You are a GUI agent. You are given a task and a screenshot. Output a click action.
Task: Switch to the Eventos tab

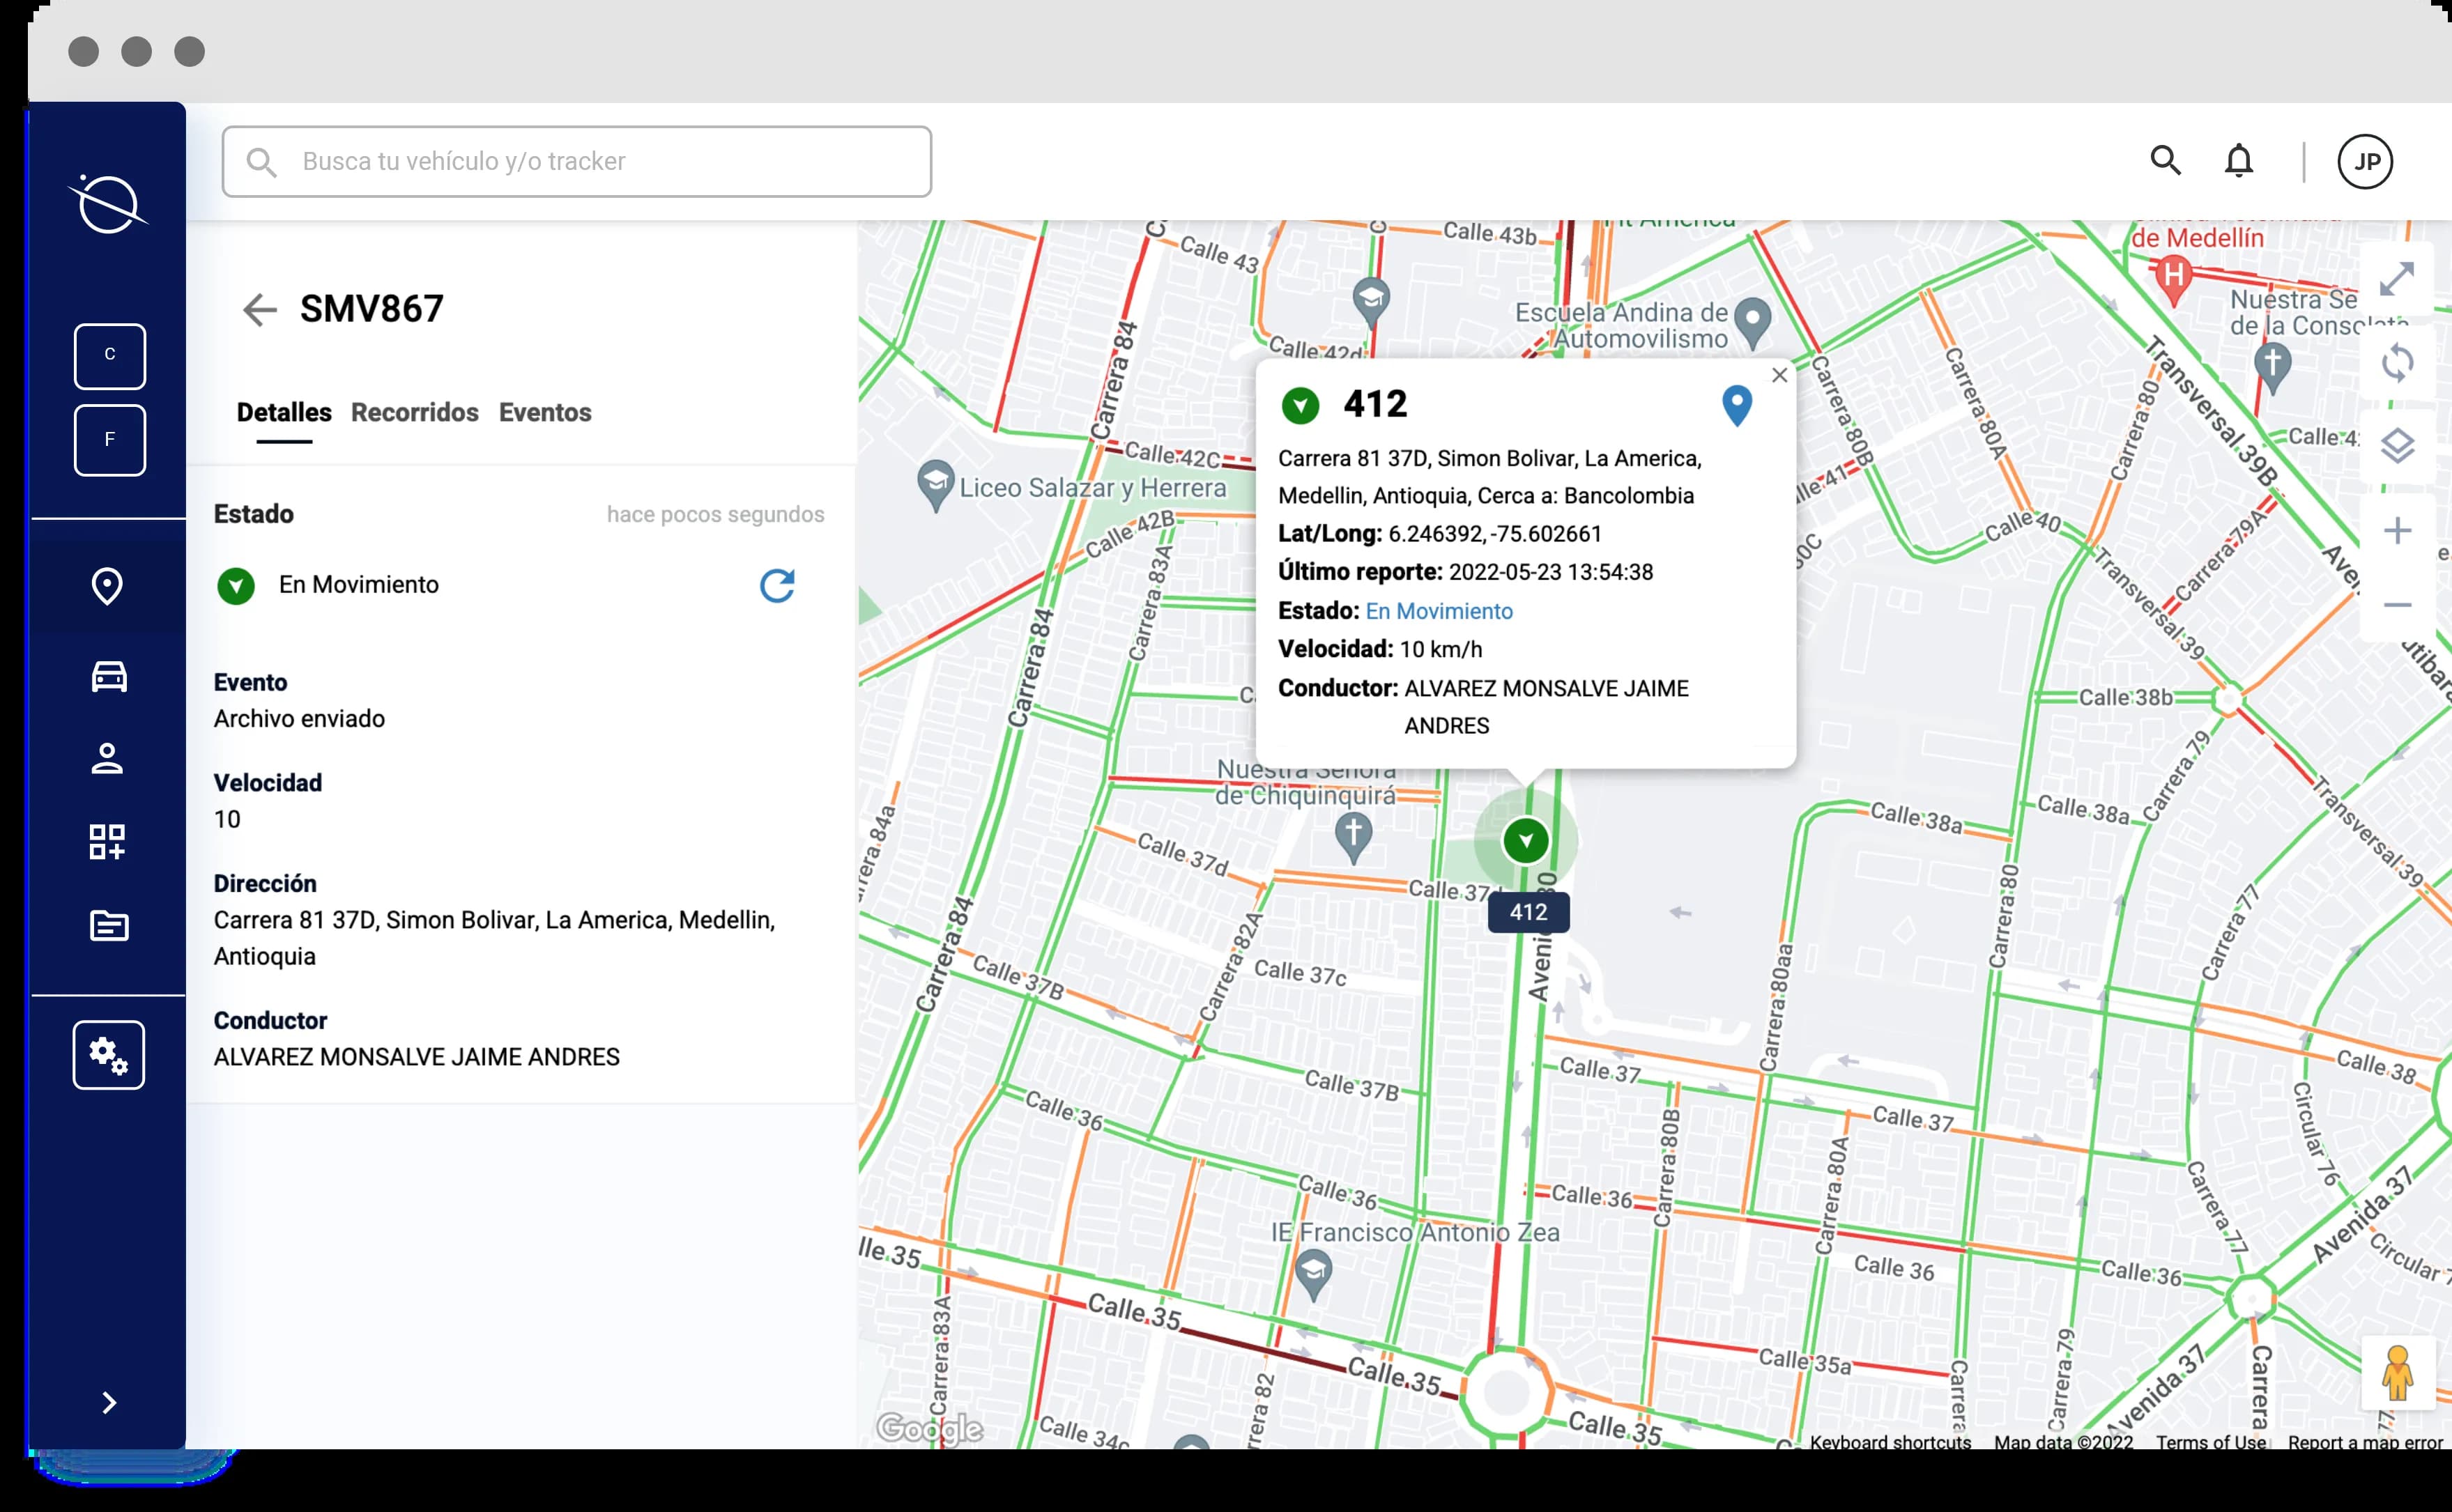(545, 412)
